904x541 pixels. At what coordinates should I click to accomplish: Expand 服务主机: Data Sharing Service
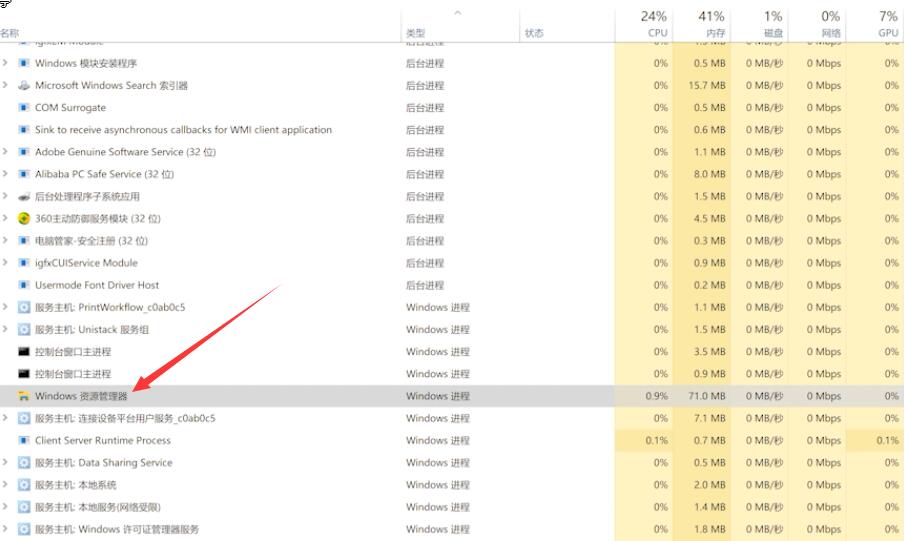click(x=5, y=462)
